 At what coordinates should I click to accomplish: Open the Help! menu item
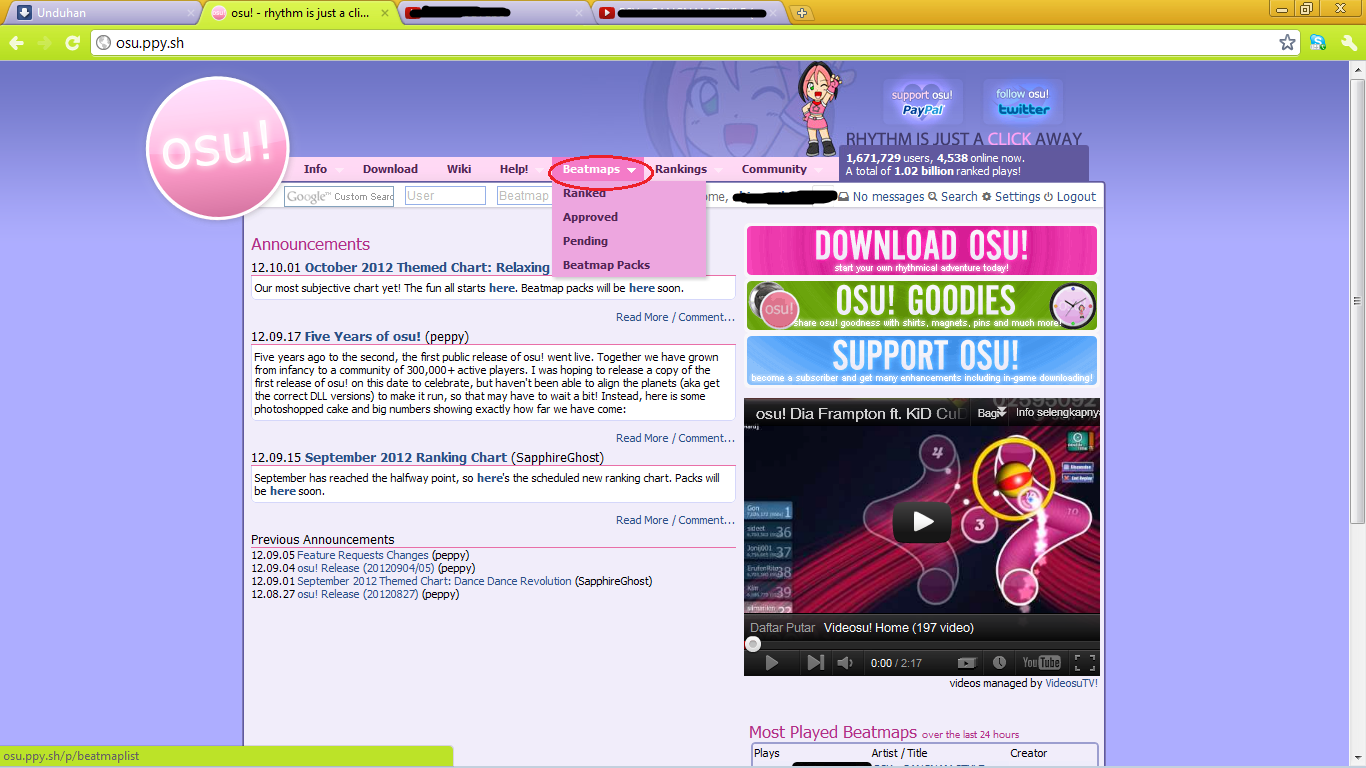pos(514,169)
